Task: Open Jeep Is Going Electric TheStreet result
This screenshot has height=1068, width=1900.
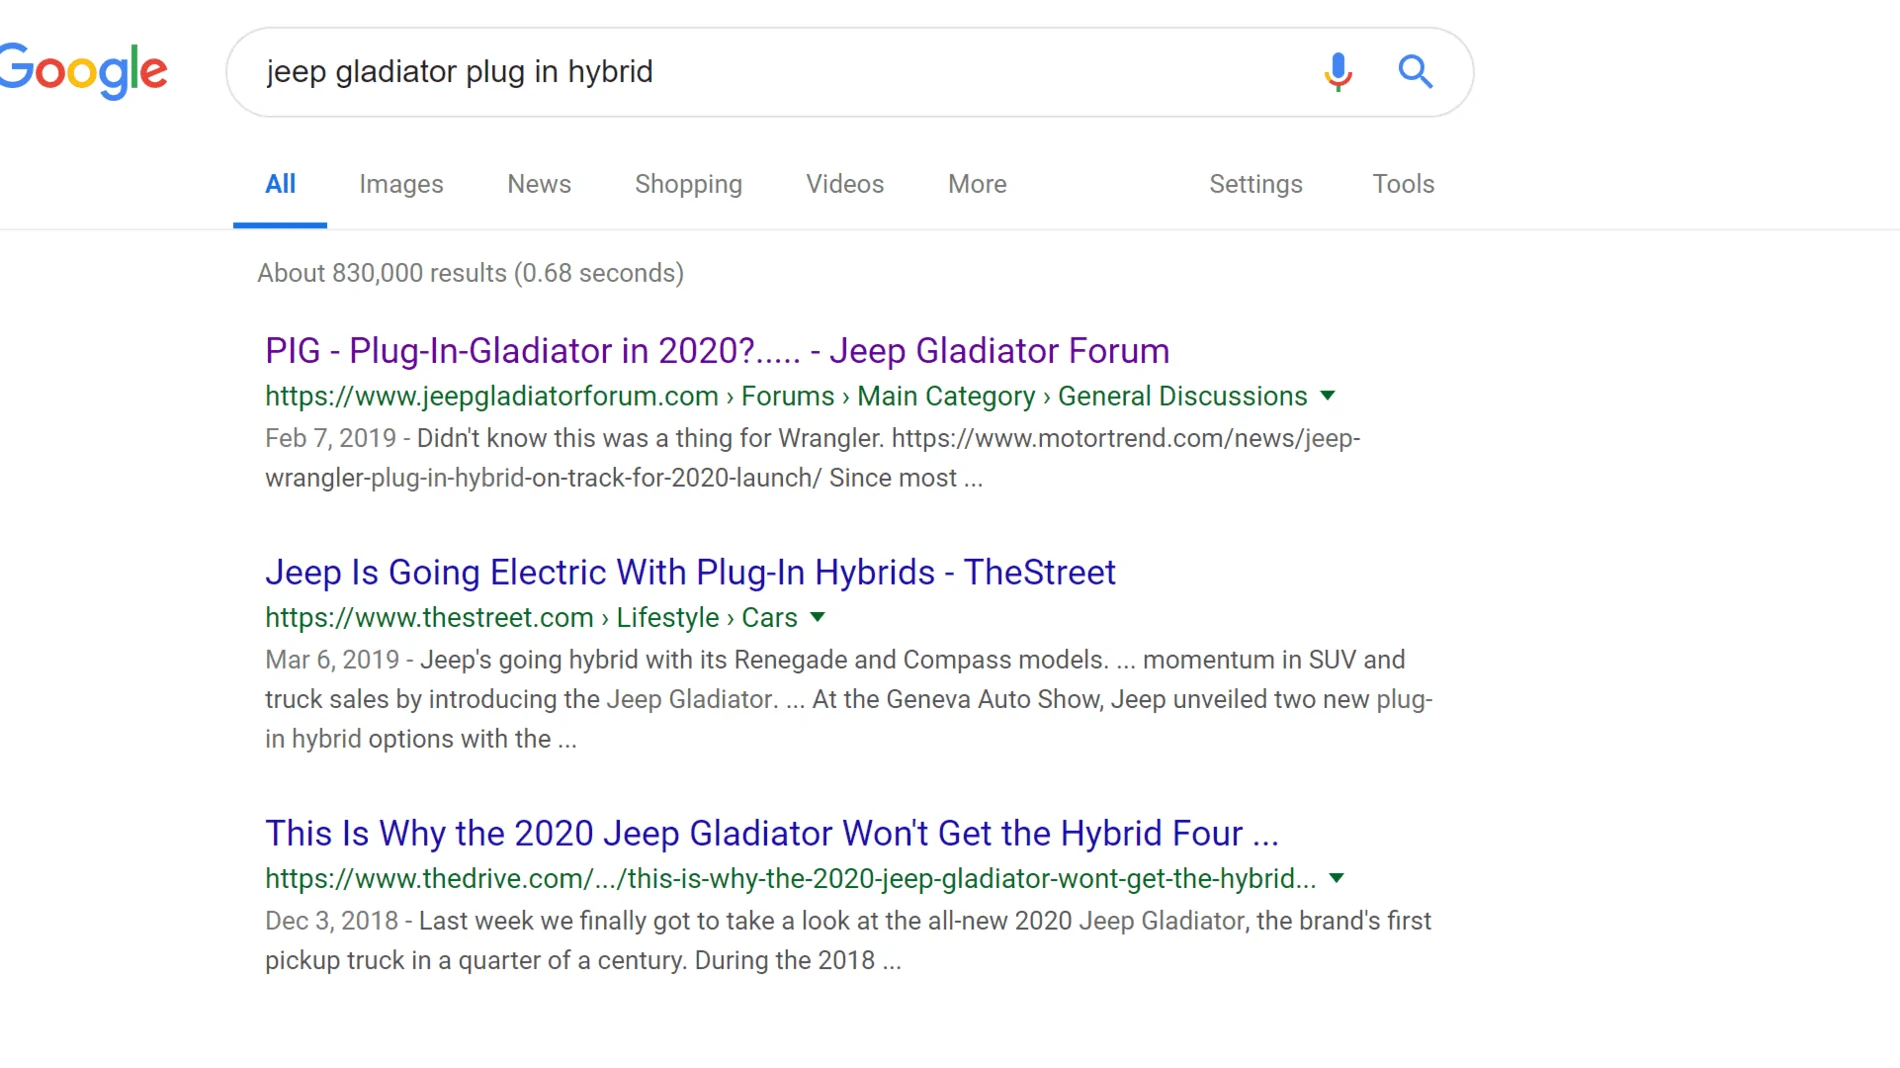Action: (690, 572)
